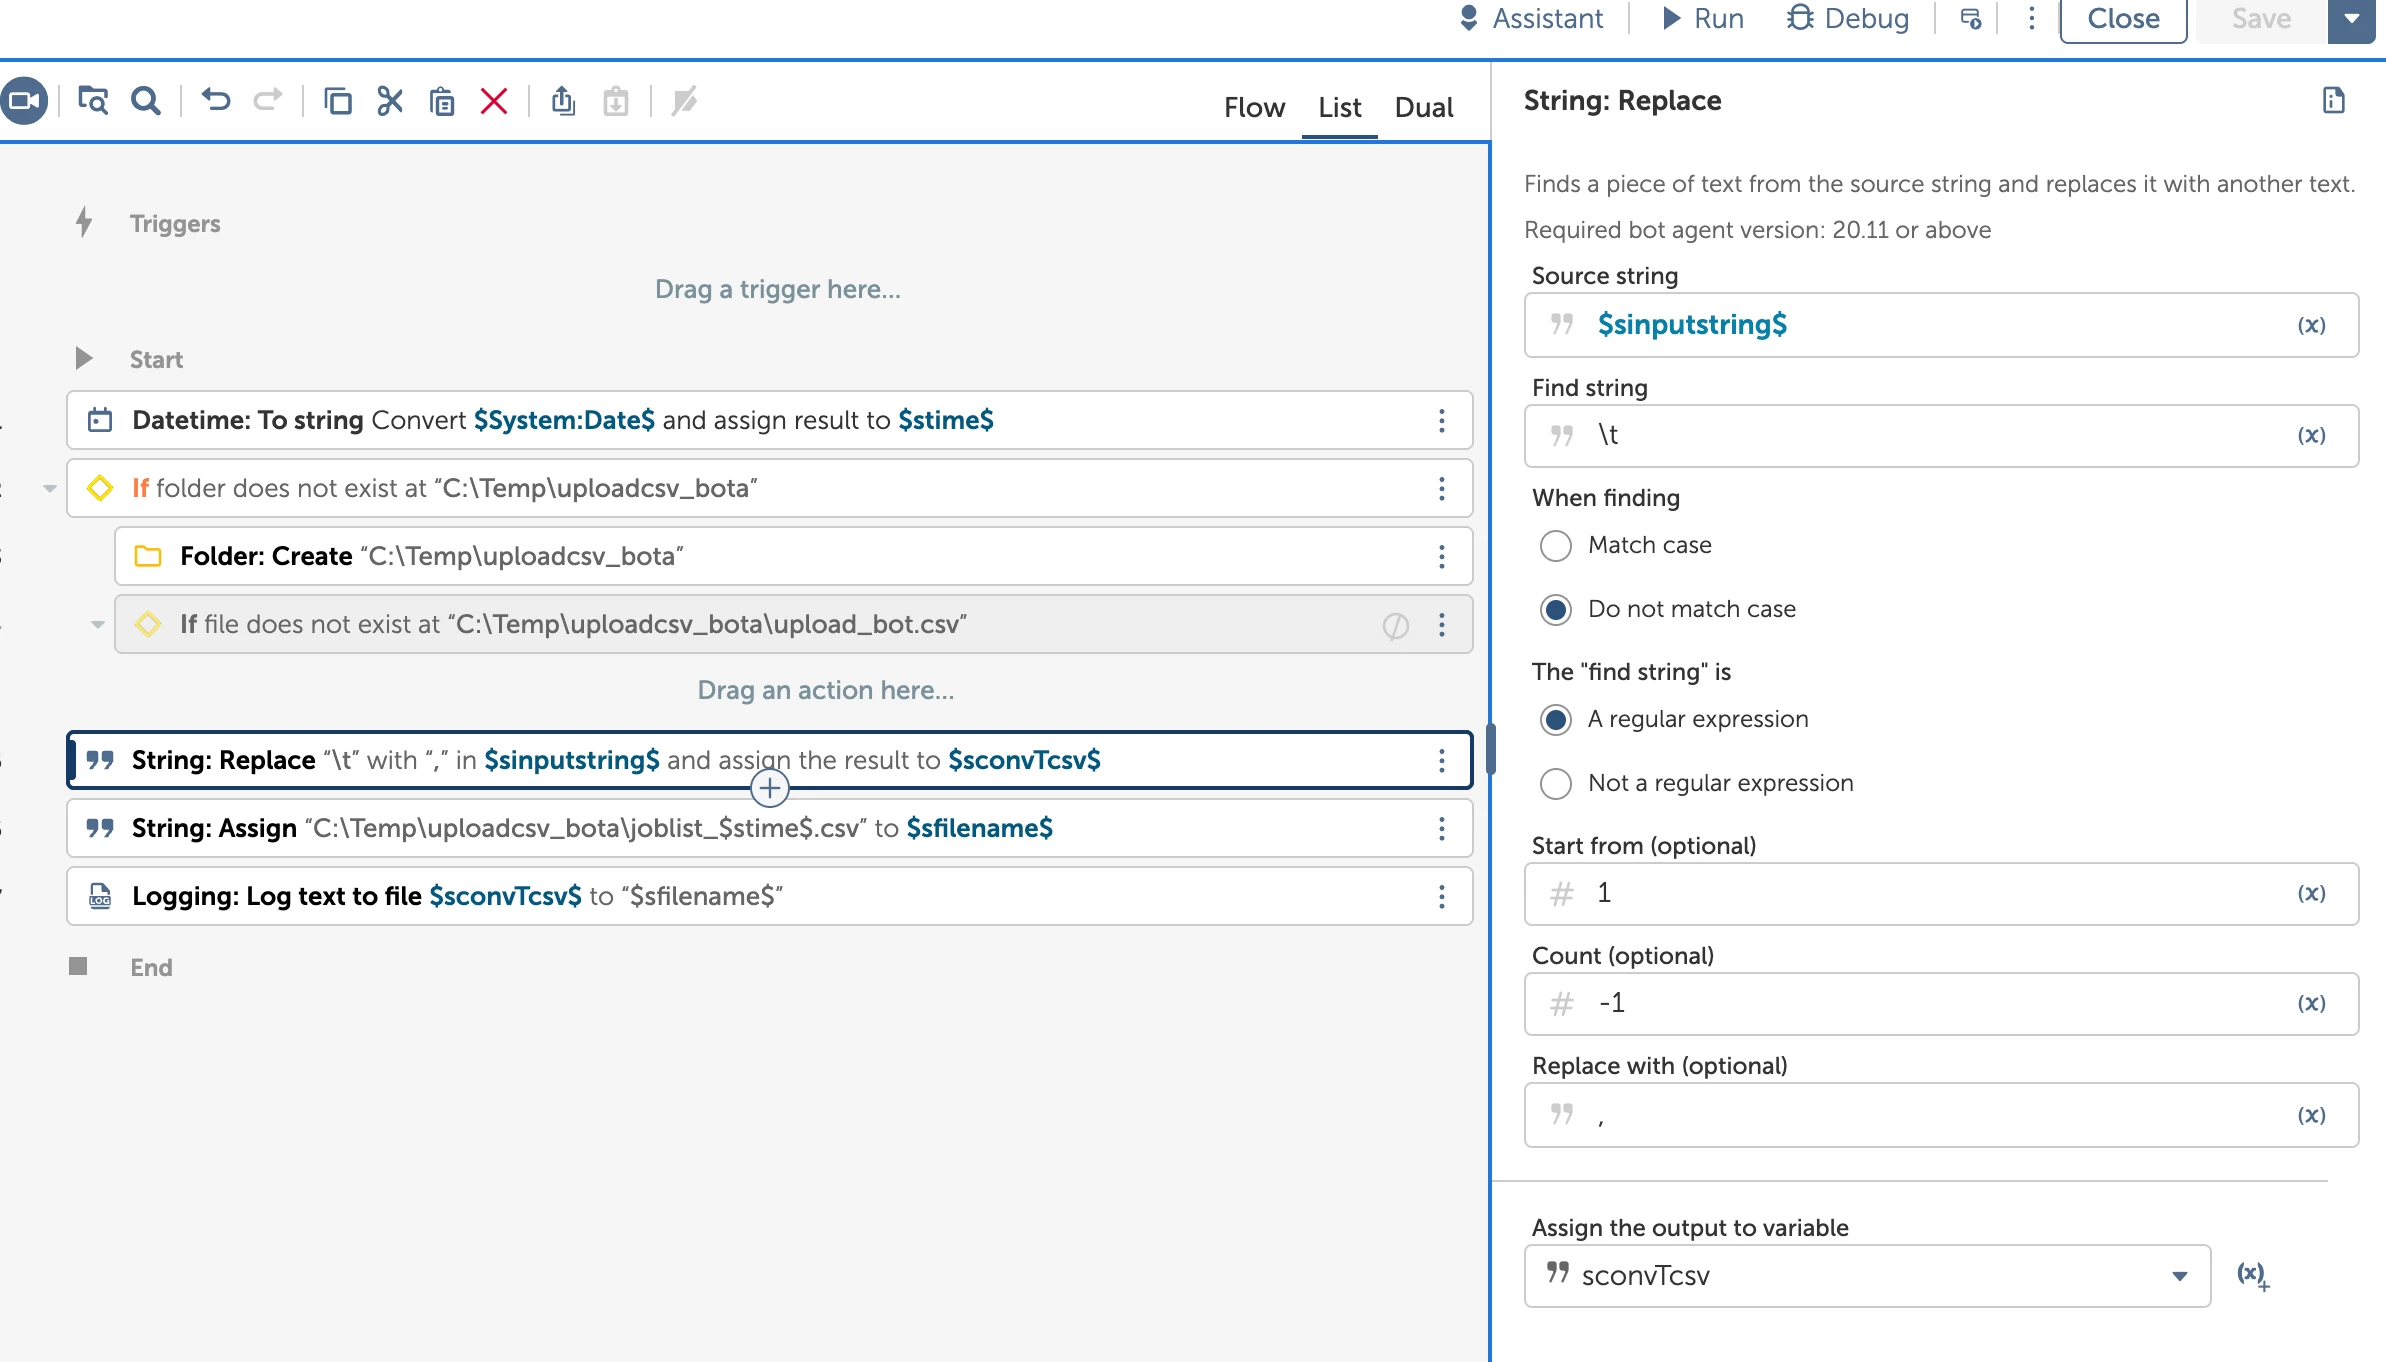Open the String: Replace documentation icon
Screen dimensions: 2386x1362
[x=2333, y=101]
